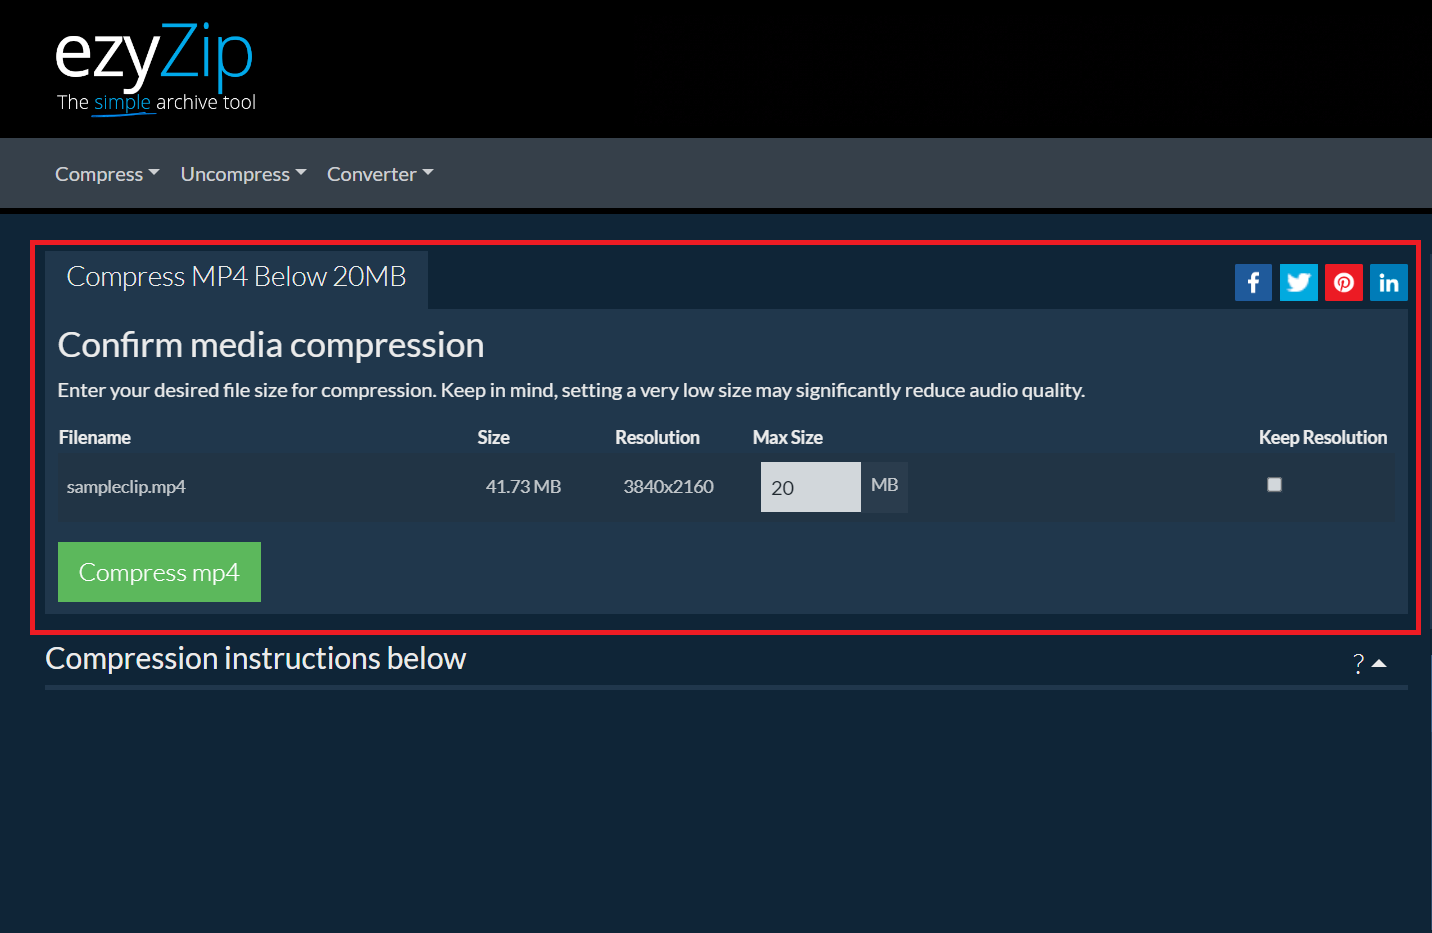Click the Max Size input showing 20

click(x=810, y=486)
